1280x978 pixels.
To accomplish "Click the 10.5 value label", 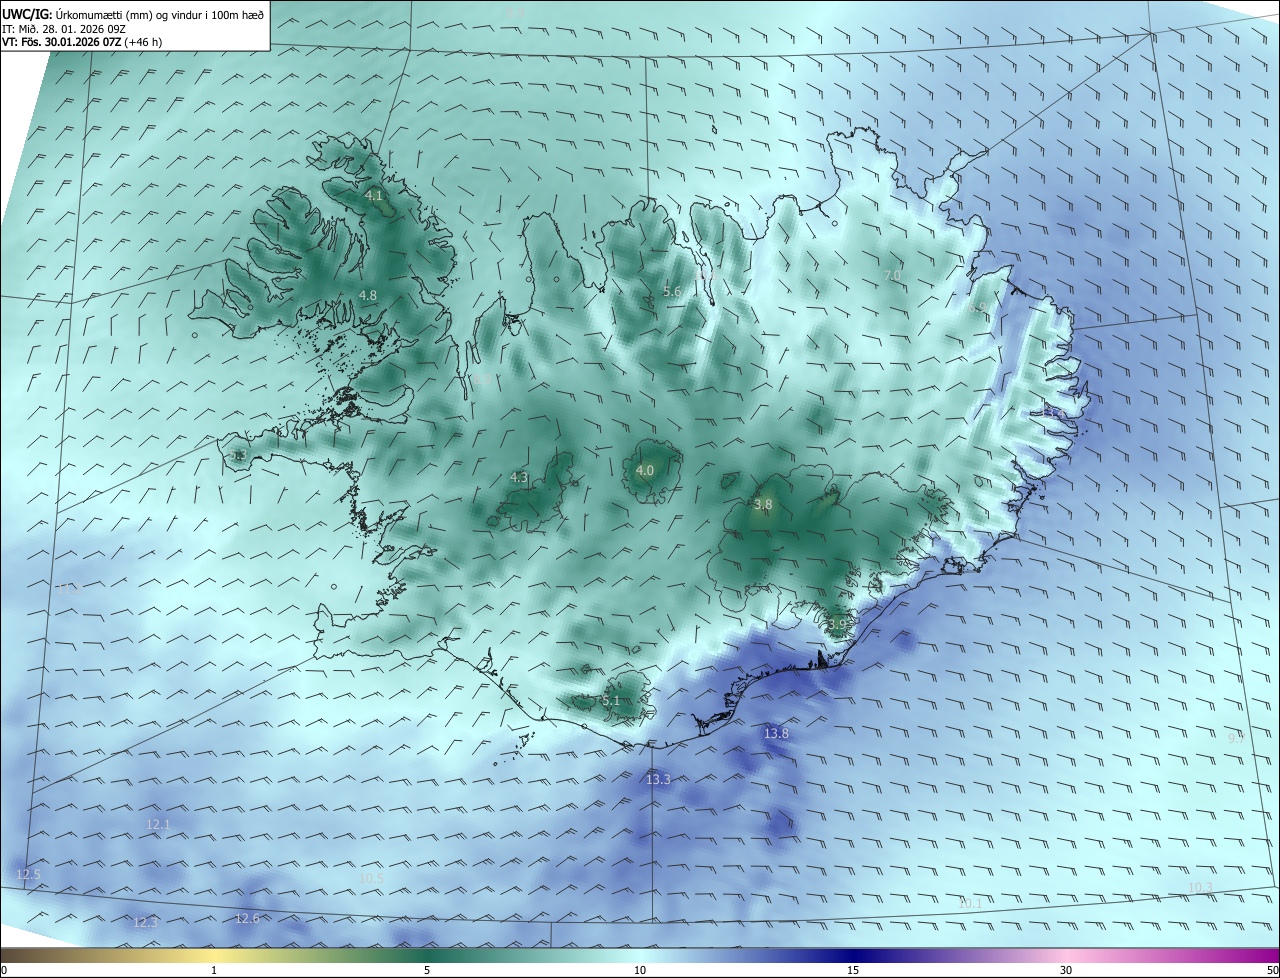I will pyautogui.click(x=371, y=879).
